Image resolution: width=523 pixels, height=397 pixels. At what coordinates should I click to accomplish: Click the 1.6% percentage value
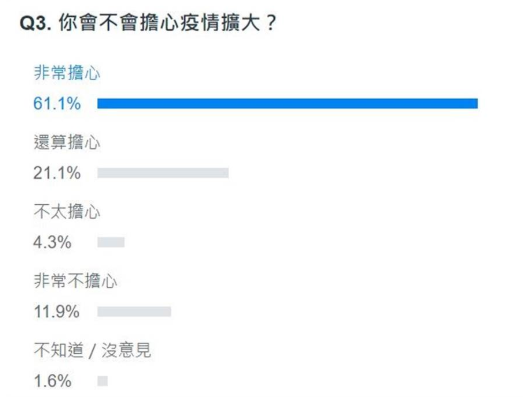[53, 381]
